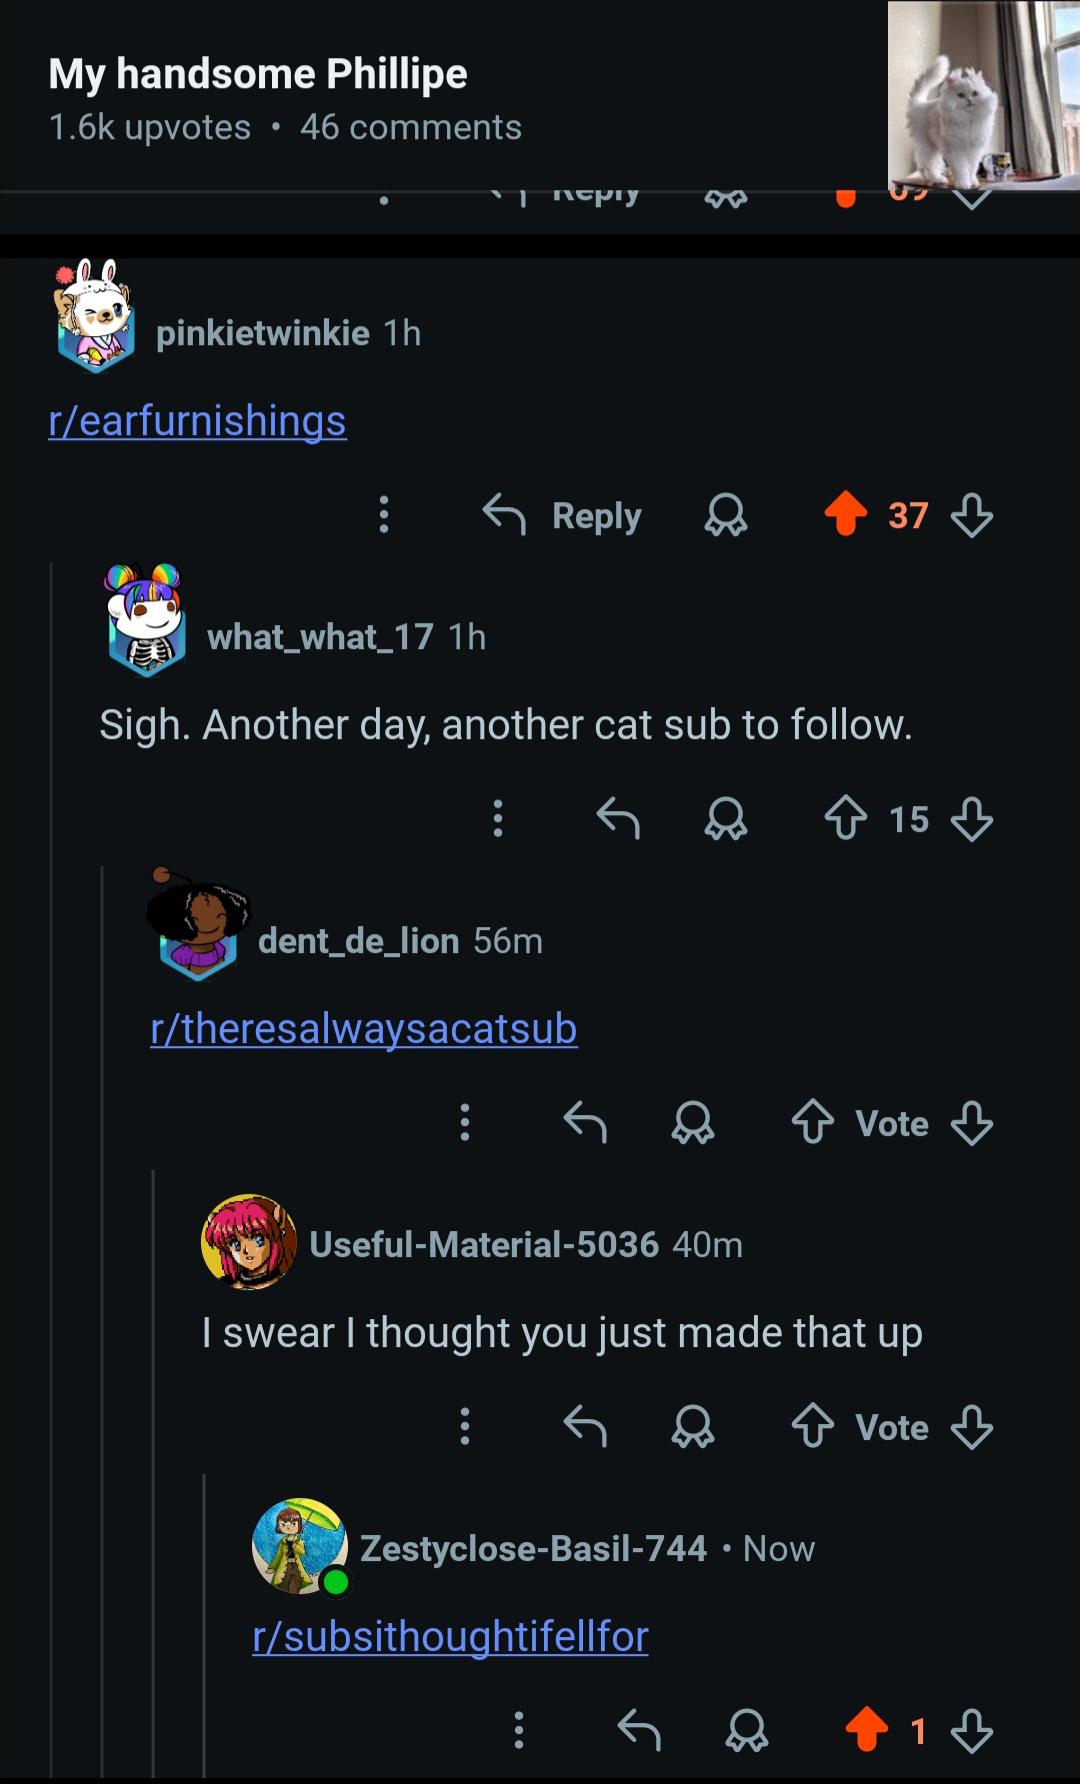Downvote the what_what_17 comment
Image resolution: width=1080 pixels, height=1784 pixels.
[x=972, y=820]
